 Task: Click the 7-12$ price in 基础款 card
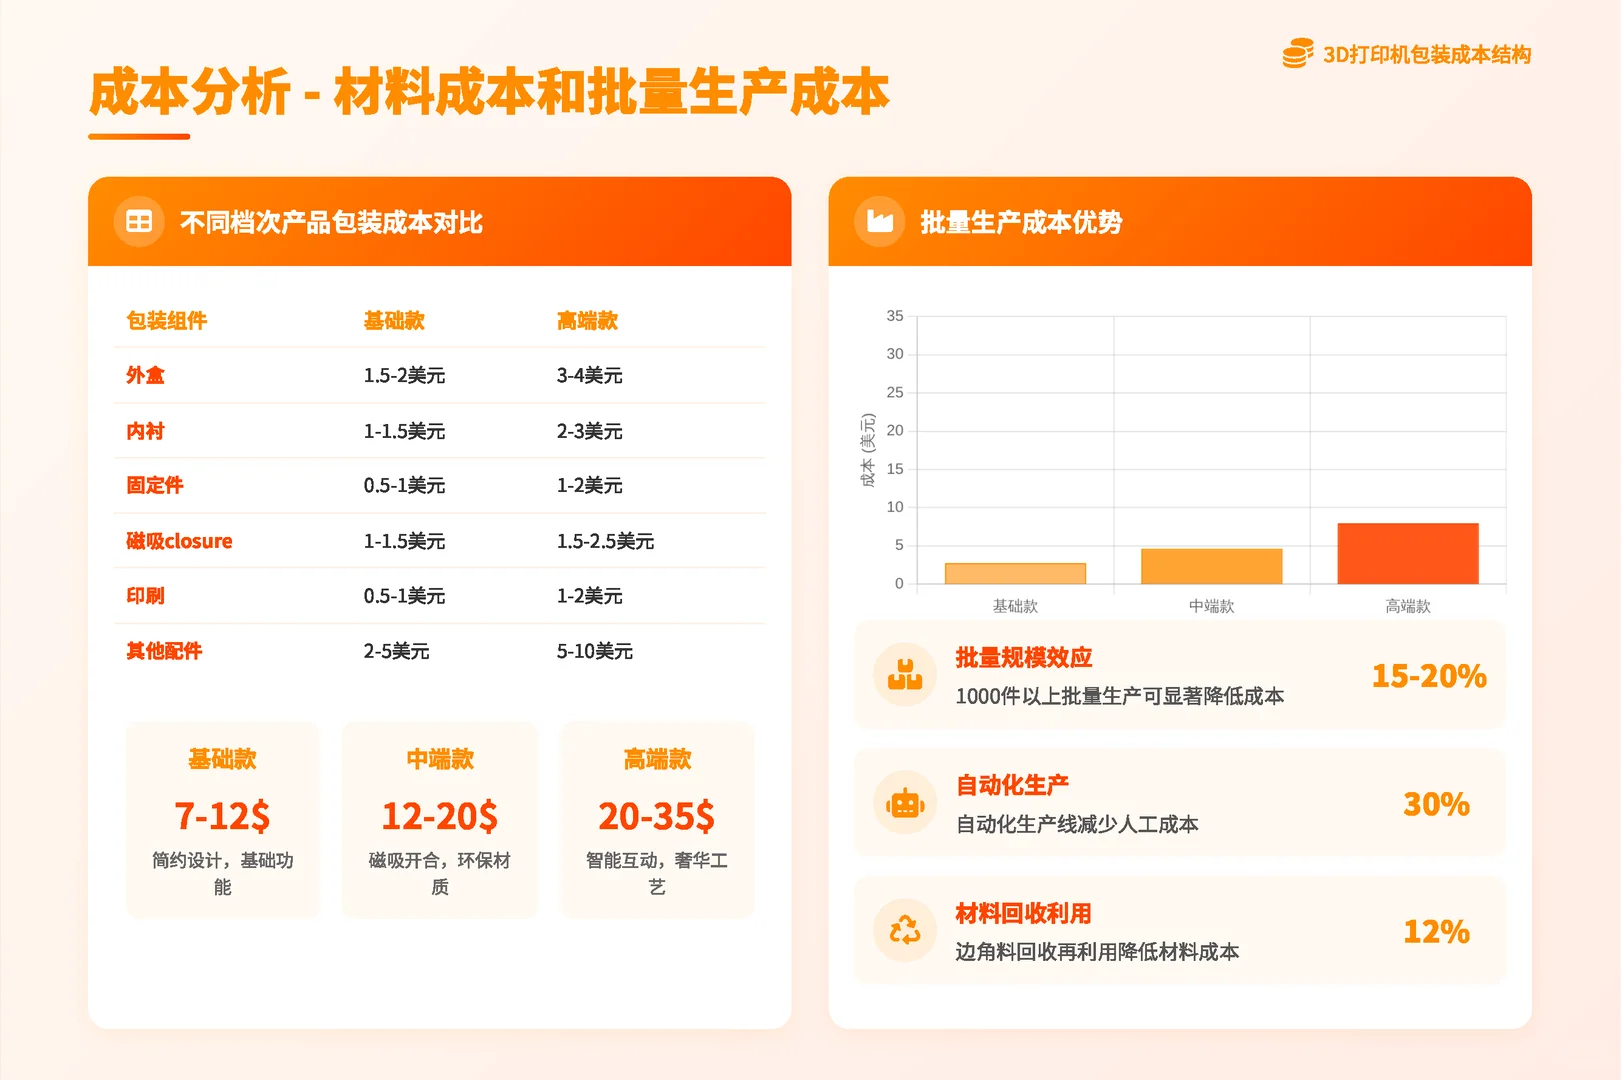click(222, 817)
